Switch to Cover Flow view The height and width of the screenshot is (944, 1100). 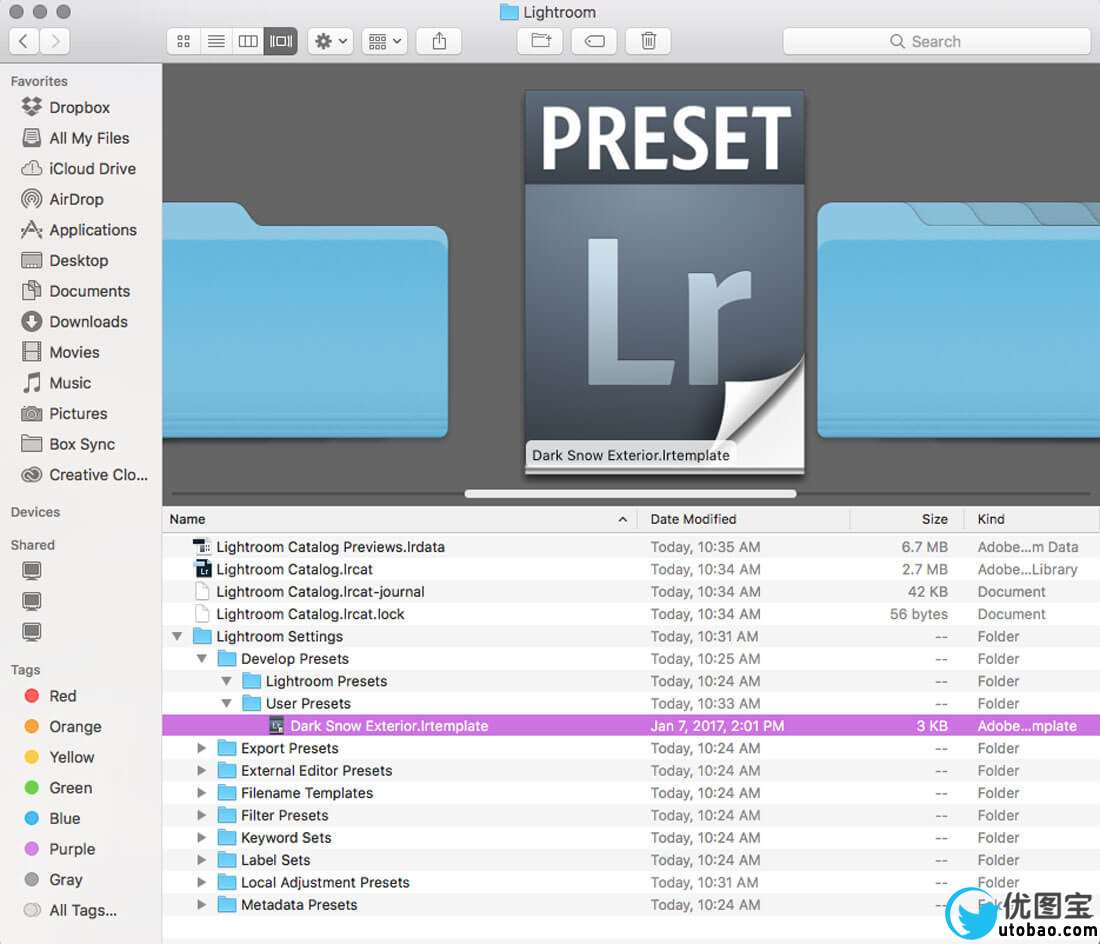click(281, 41)
